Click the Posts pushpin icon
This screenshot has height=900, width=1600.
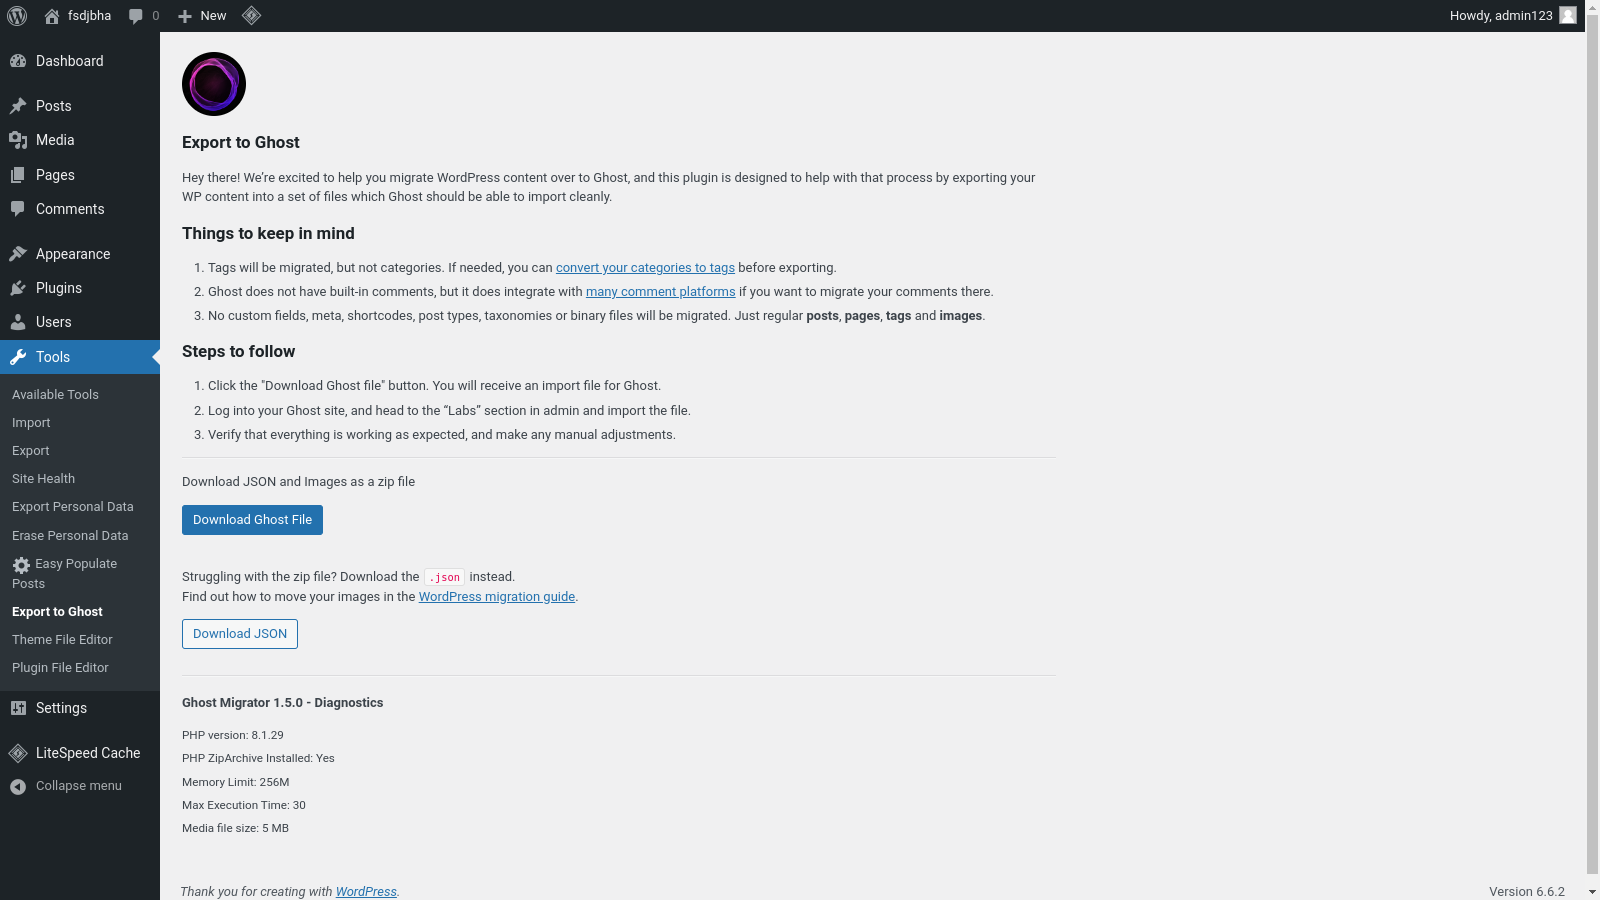coord(18,106)
